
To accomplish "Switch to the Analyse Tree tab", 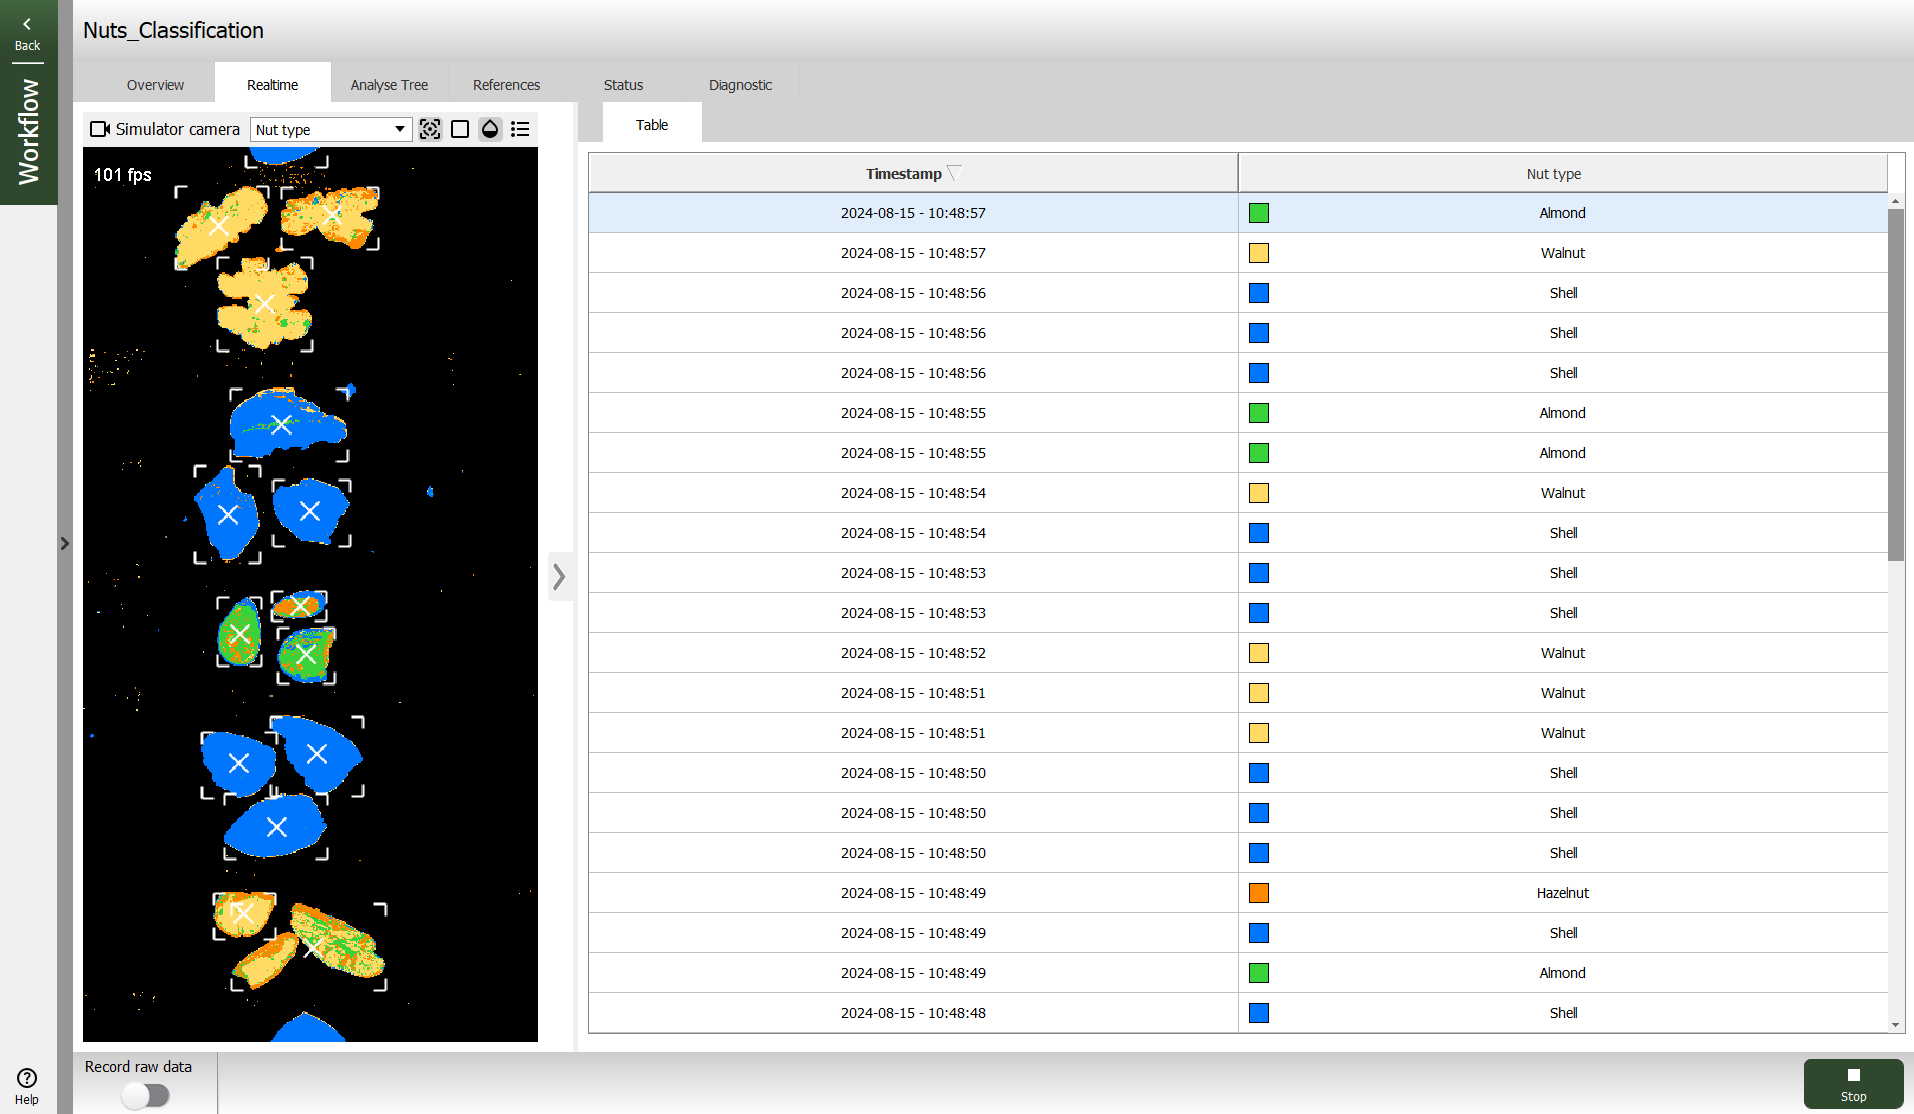I will (389, 85).
